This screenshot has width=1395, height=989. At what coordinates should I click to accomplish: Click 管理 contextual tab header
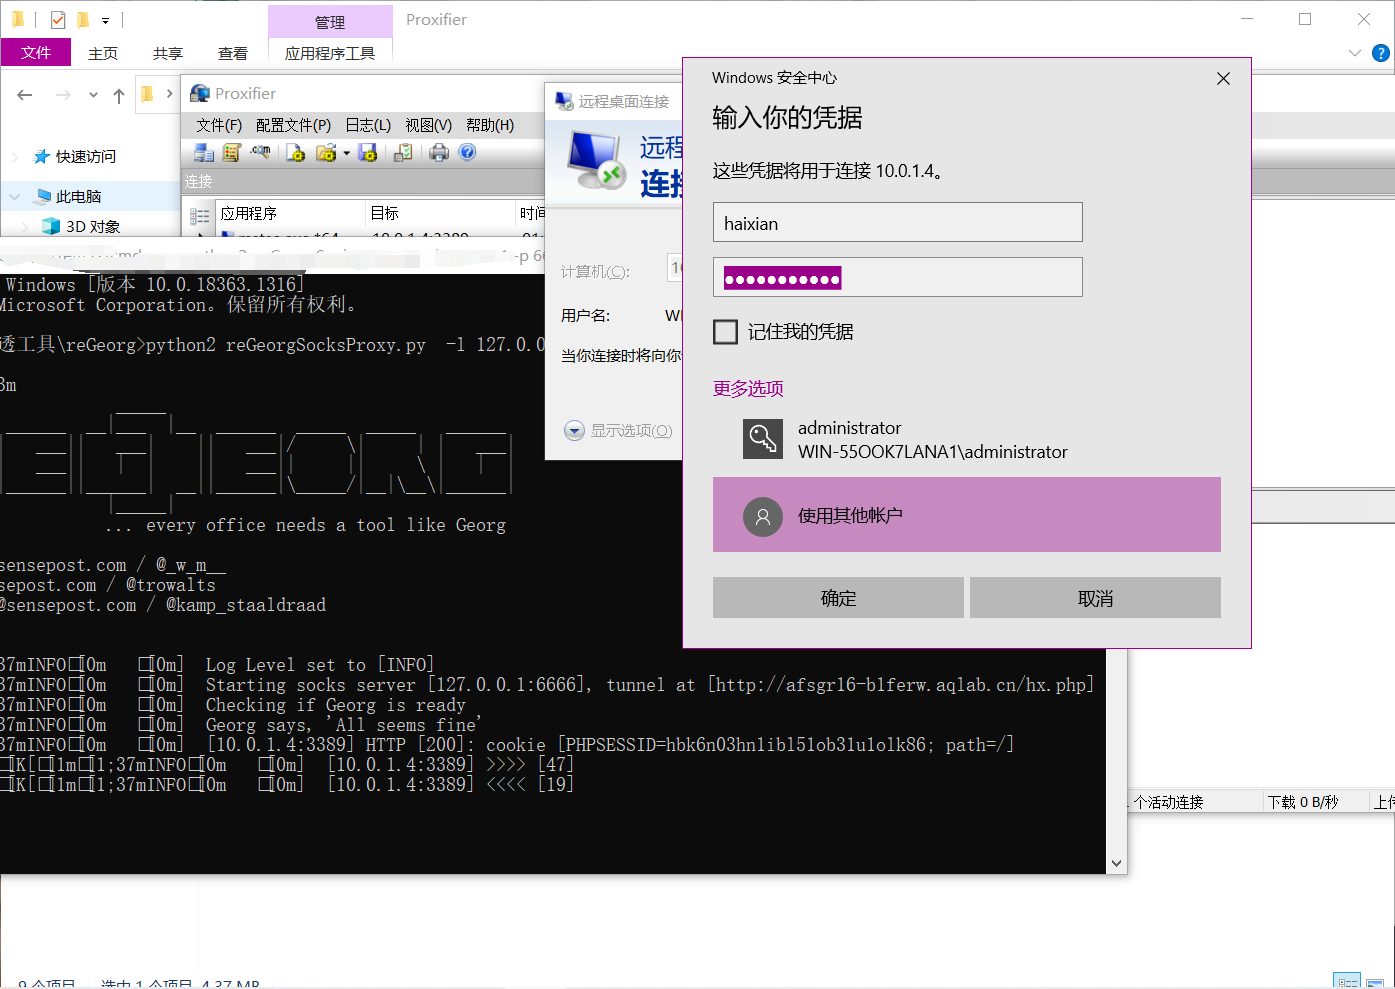pyautogui.click(x=330, y=22)
